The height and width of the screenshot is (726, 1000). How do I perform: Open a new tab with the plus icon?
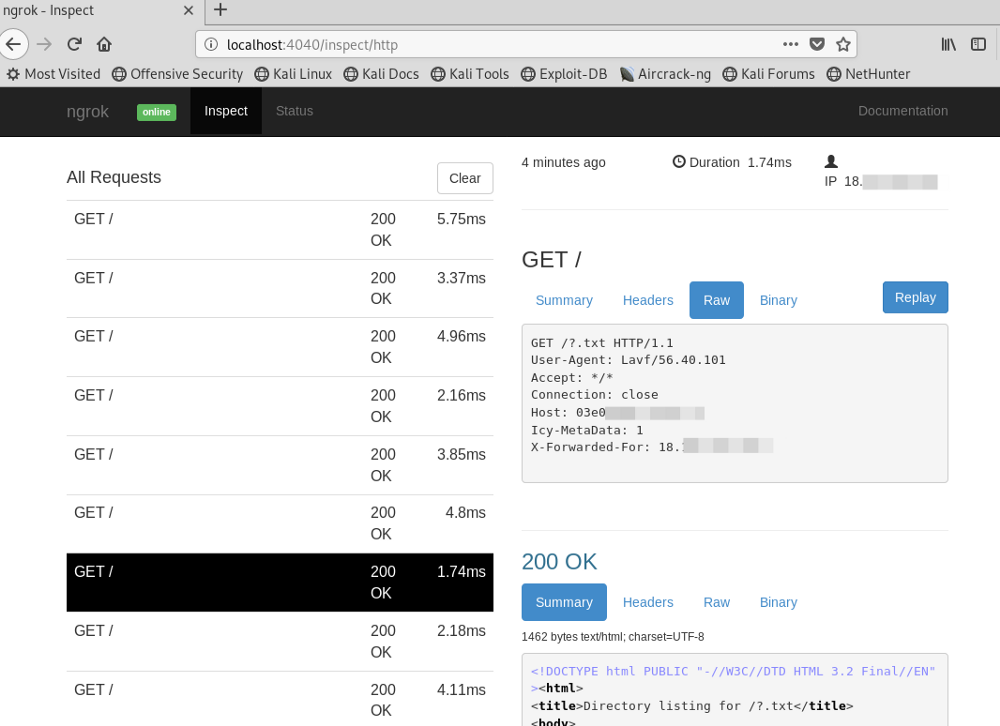220,10
